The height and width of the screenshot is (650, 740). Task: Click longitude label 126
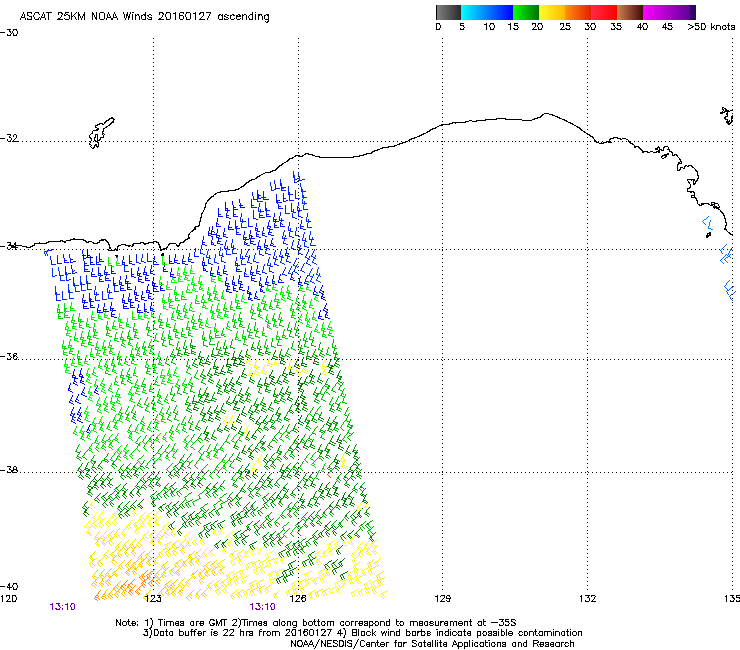[x=298, y=599]
